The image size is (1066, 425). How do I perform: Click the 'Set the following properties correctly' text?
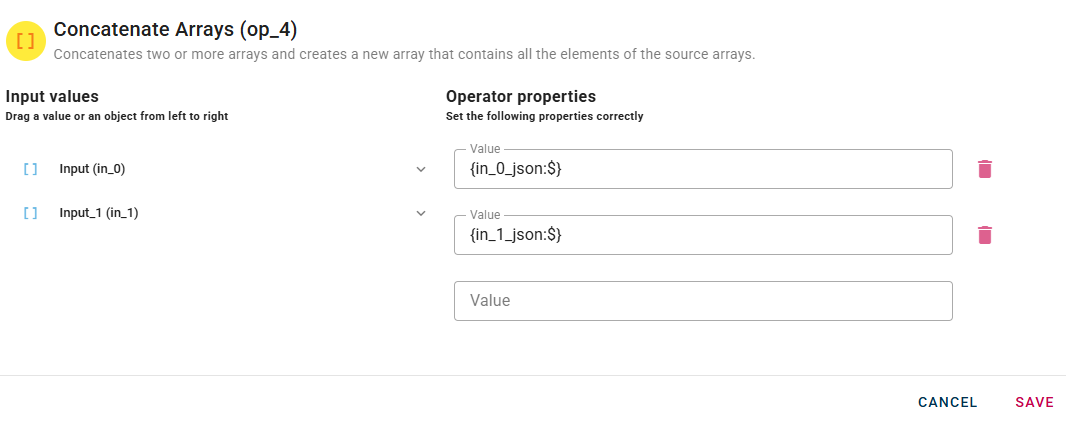544,117
